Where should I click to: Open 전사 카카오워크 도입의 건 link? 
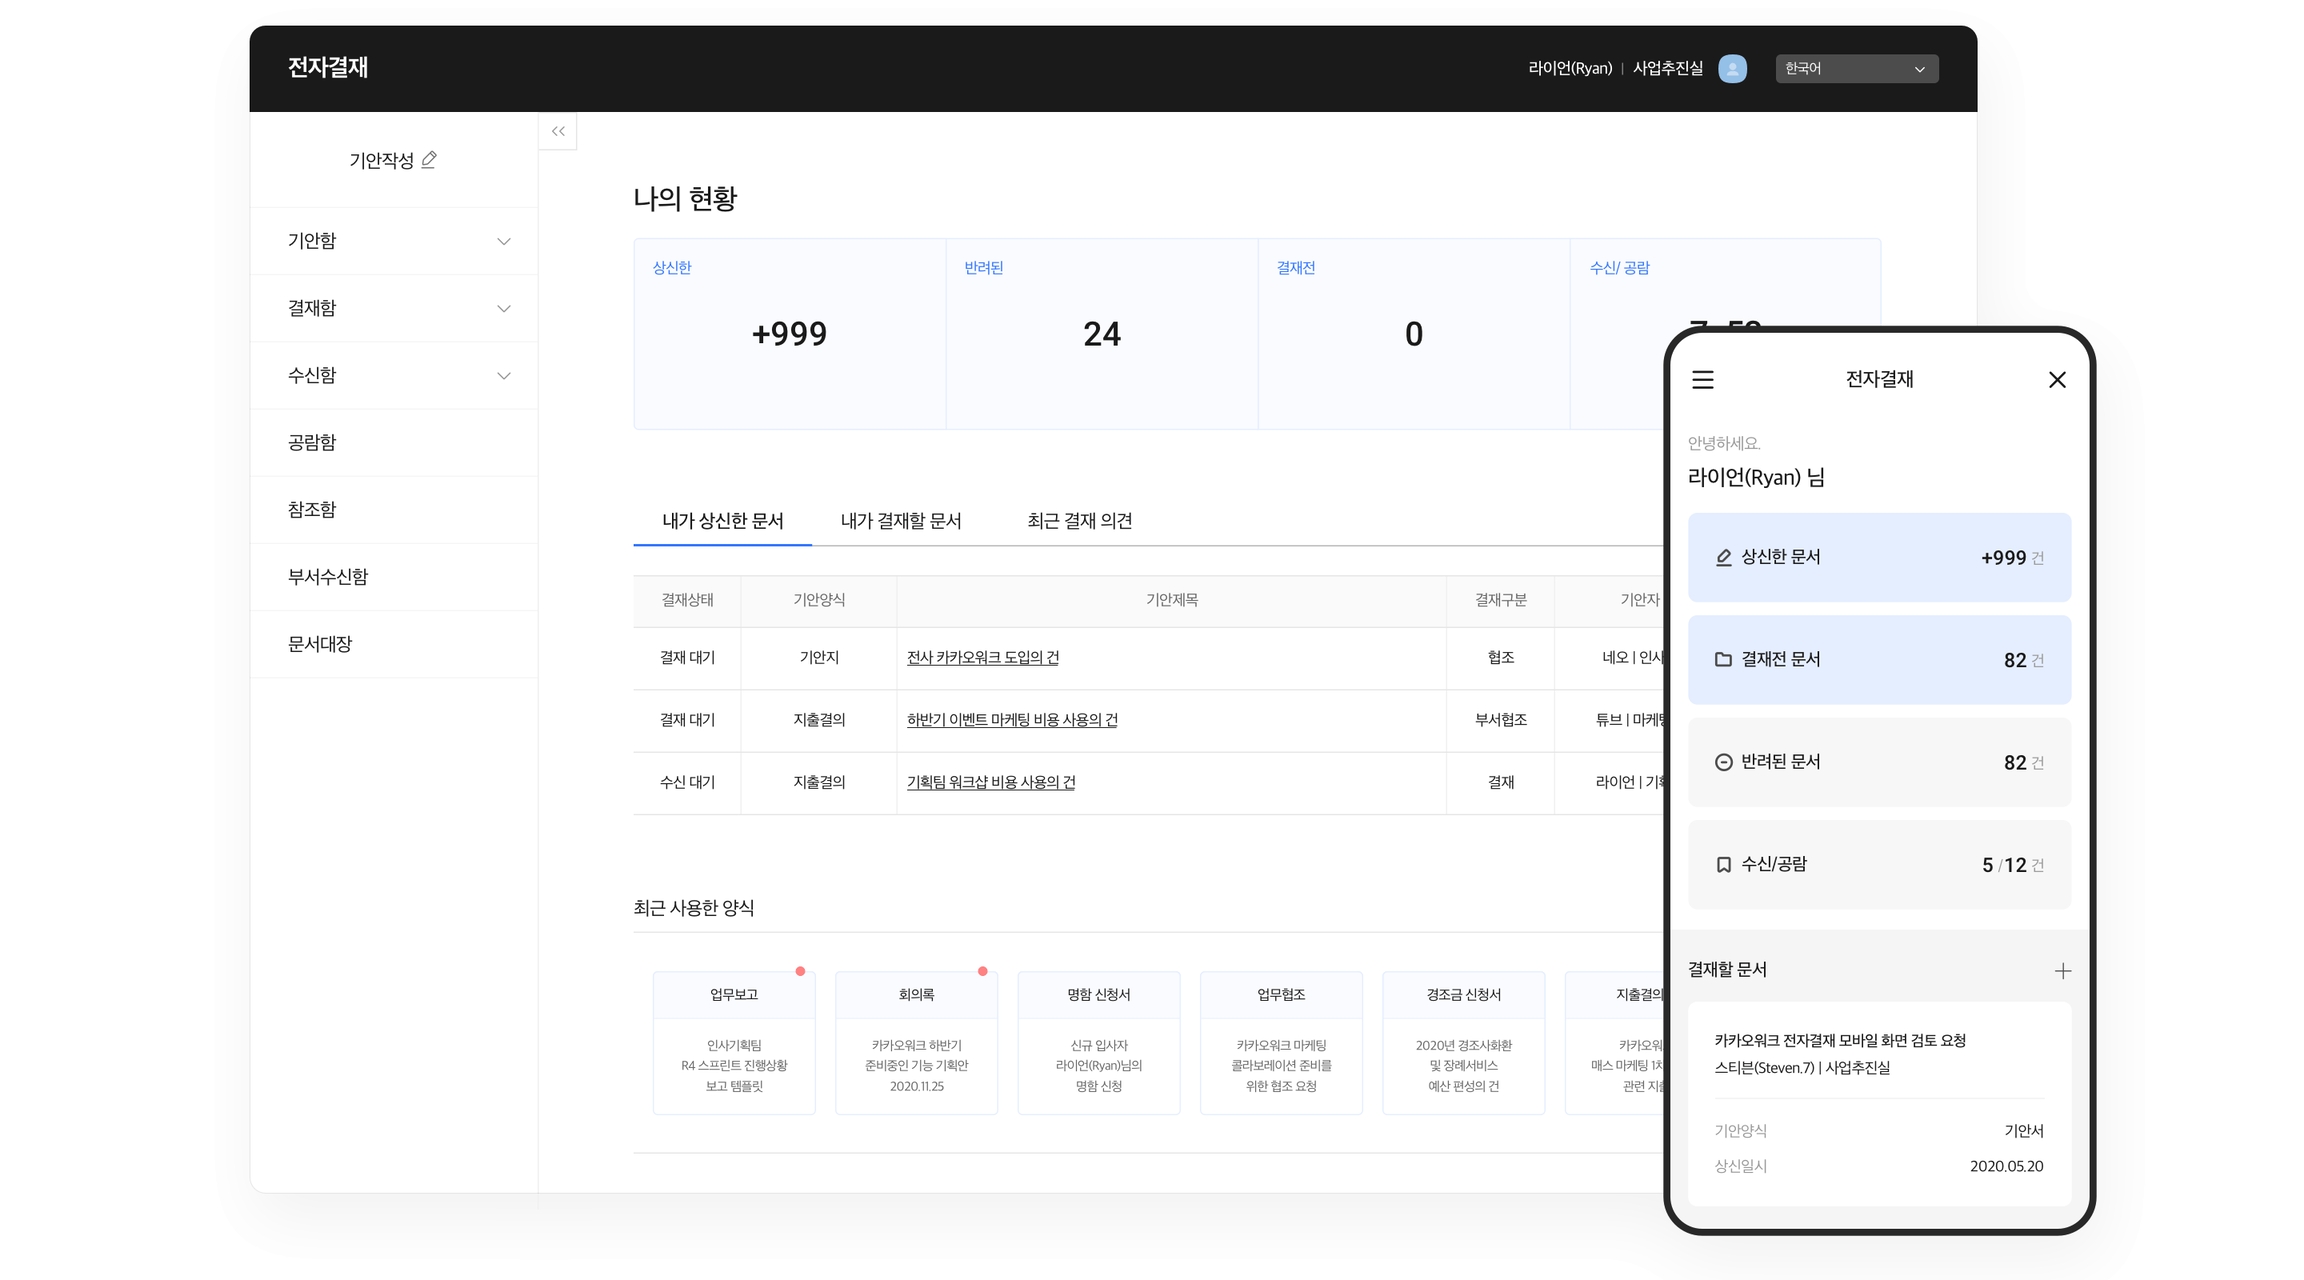[x=982, y=658]
